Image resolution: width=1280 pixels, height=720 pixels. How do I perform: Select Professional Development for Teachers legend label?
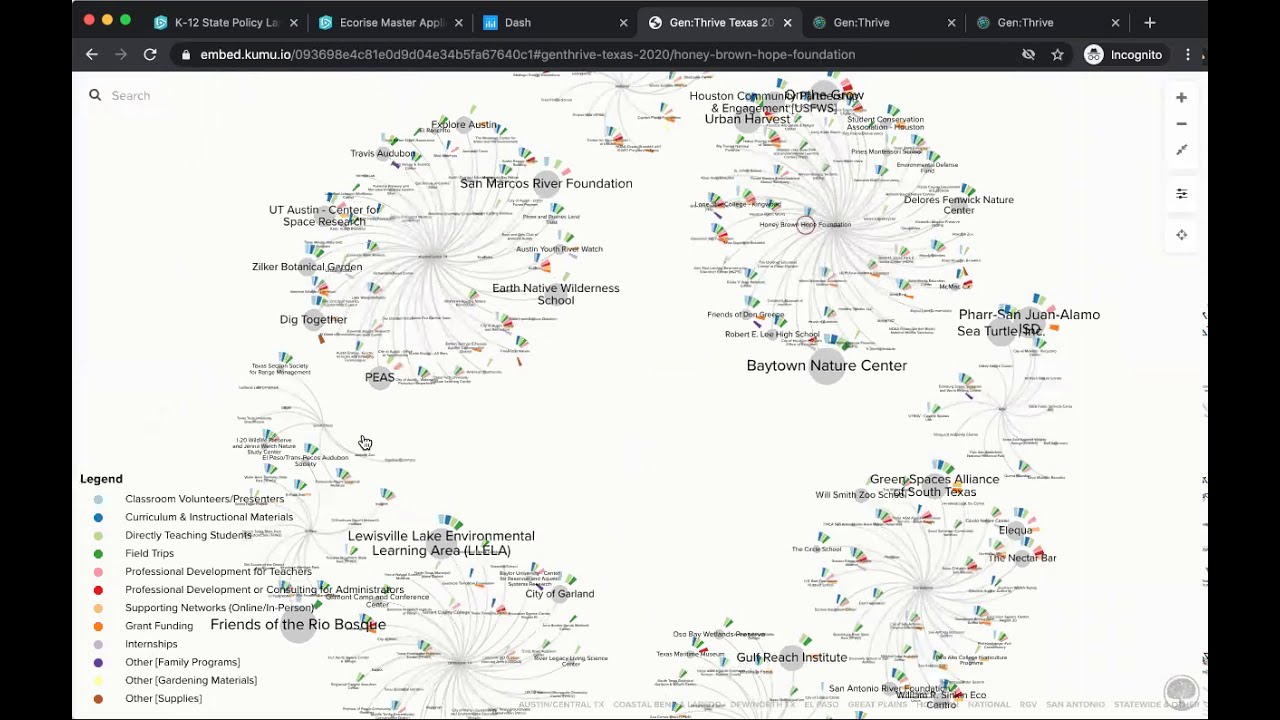coord(218,572)
